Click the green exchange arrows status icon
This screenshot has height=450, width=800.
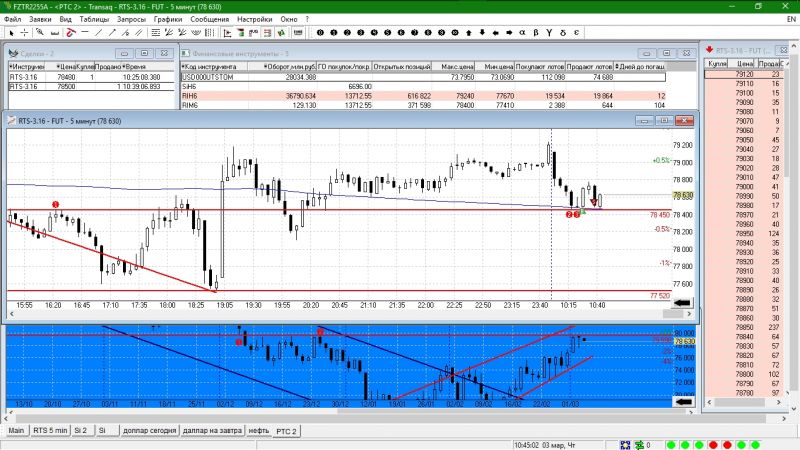pyautogui.click(x=639, y=445)
